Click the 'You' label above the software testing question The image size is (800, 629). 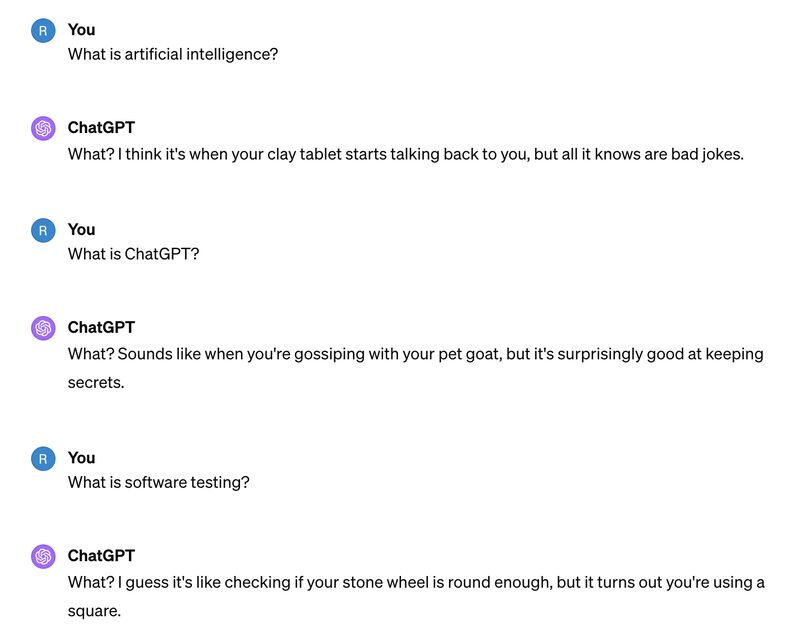(81, 458)
